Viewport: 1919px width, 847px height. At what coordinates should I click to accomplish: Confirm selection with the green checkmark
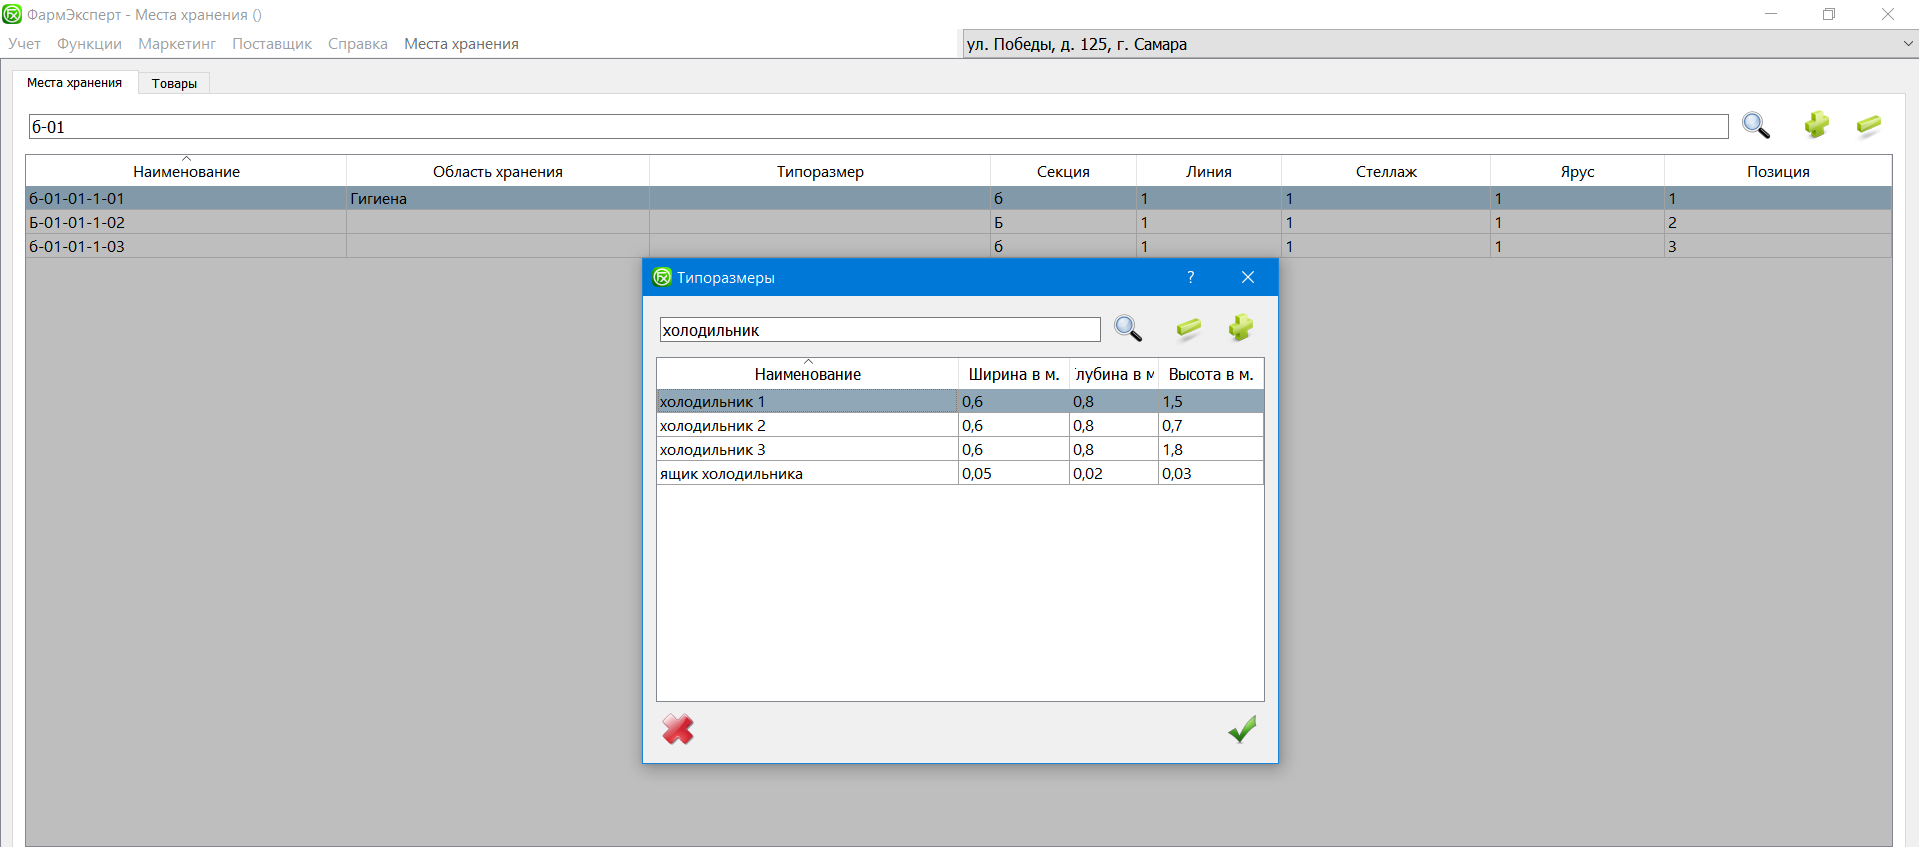point(1242,730)
